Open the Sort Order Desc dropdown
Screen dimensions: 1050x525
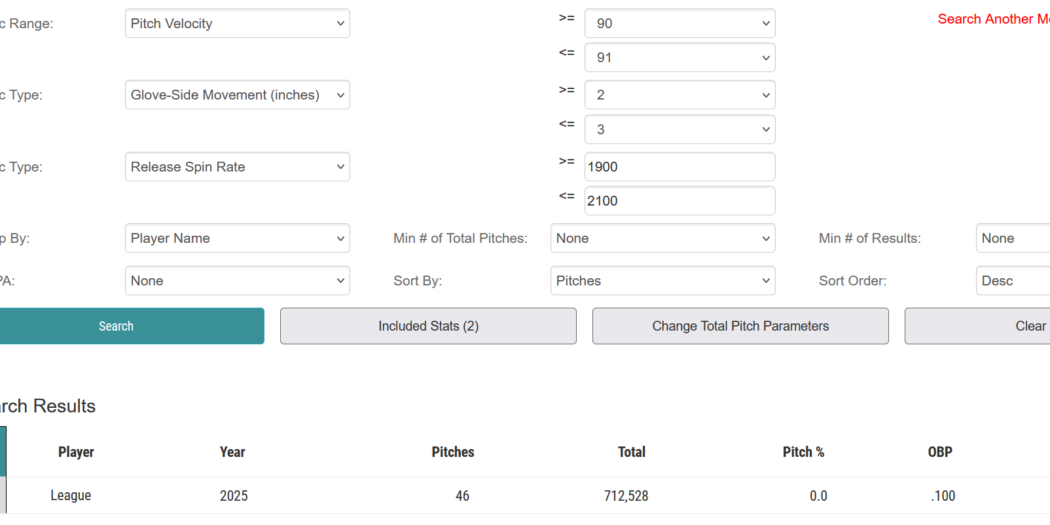(x=1012, y=281)
